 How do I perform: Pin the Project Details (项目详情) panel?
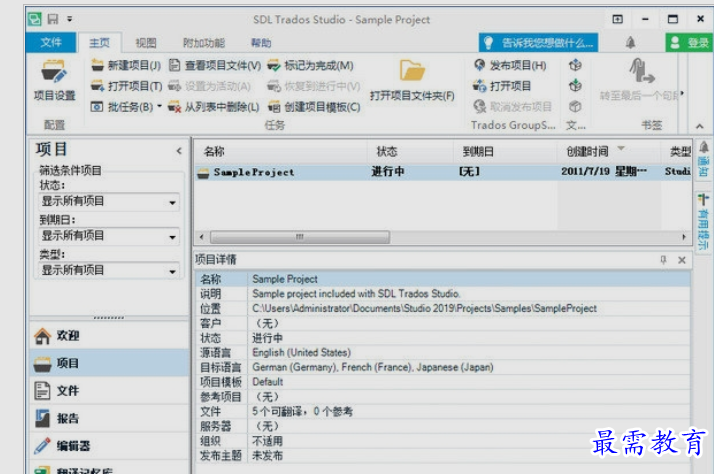663,260
